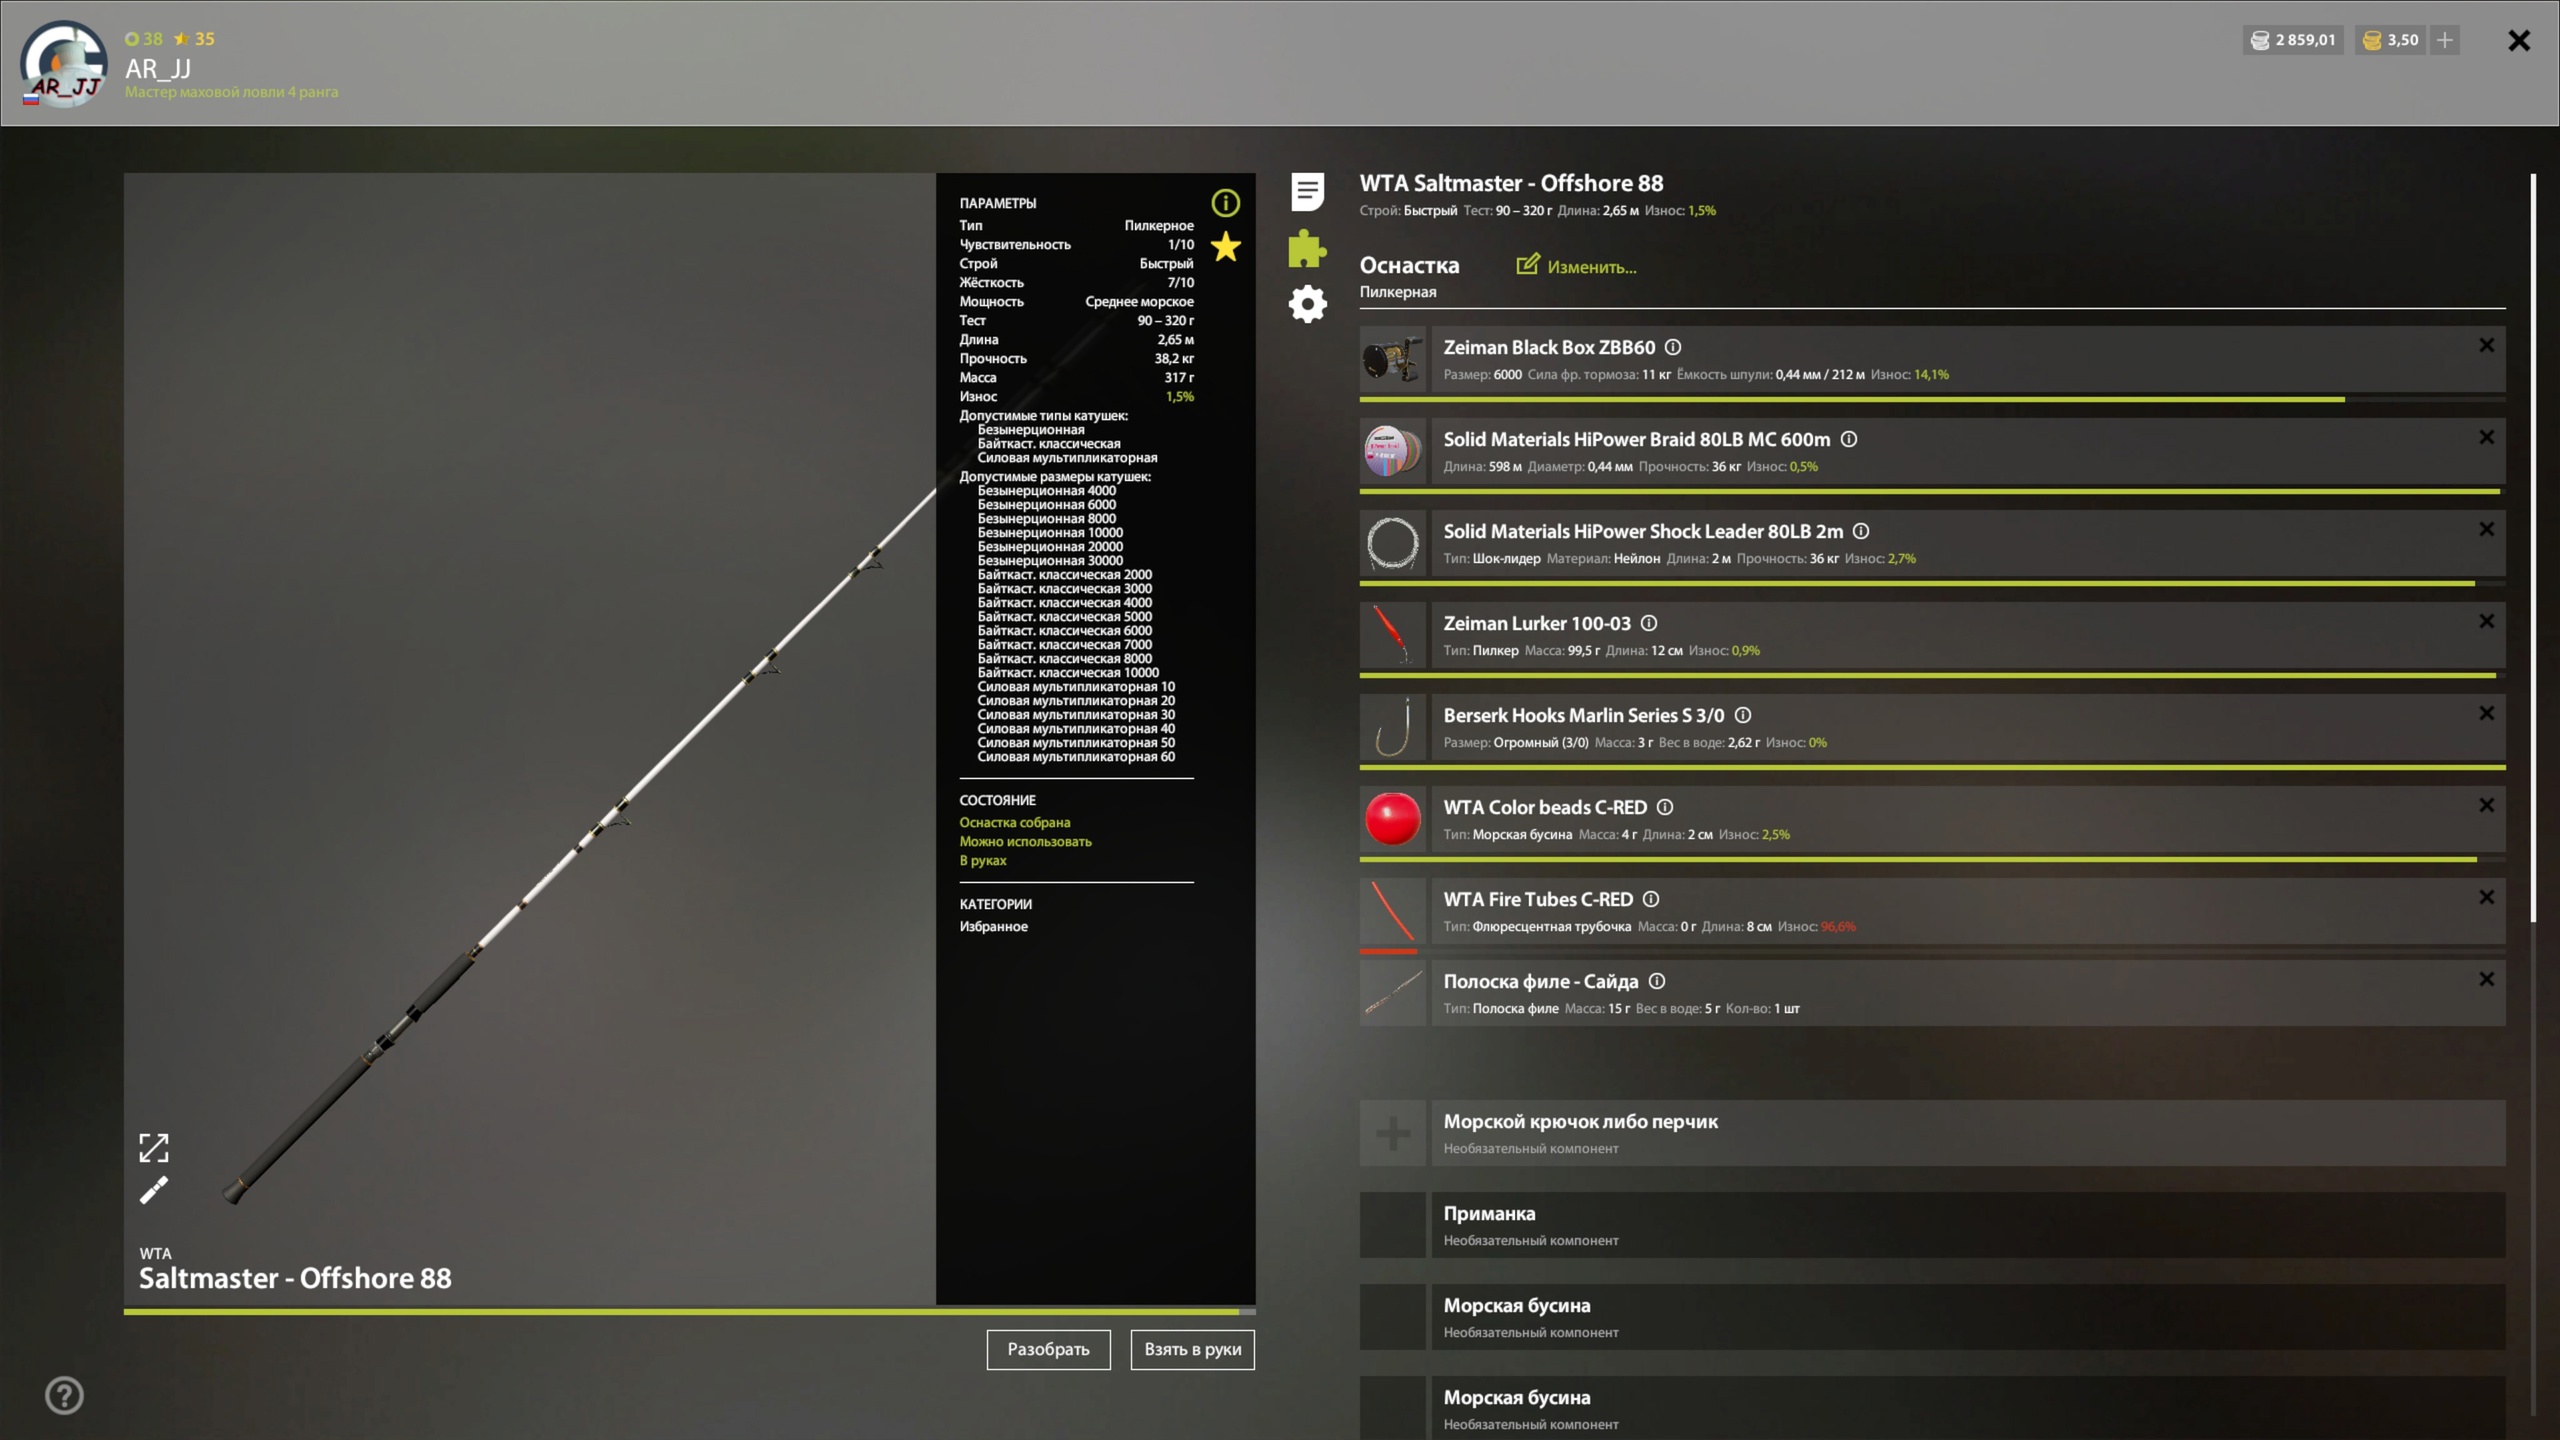The width and height of the screenshot is (2560, 1440).
Task: Click the WTA Fire Tubes C-RED name
Action: [x=1538, y=899]
